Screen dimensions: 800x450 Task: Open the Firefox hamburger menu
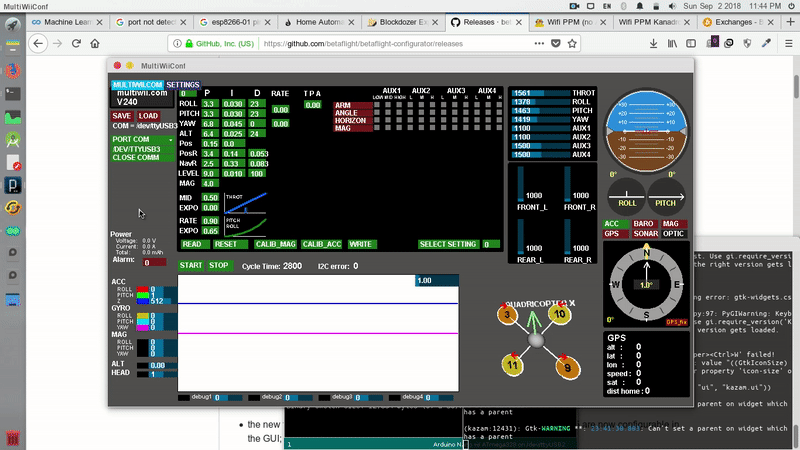(x=789, y=44)
